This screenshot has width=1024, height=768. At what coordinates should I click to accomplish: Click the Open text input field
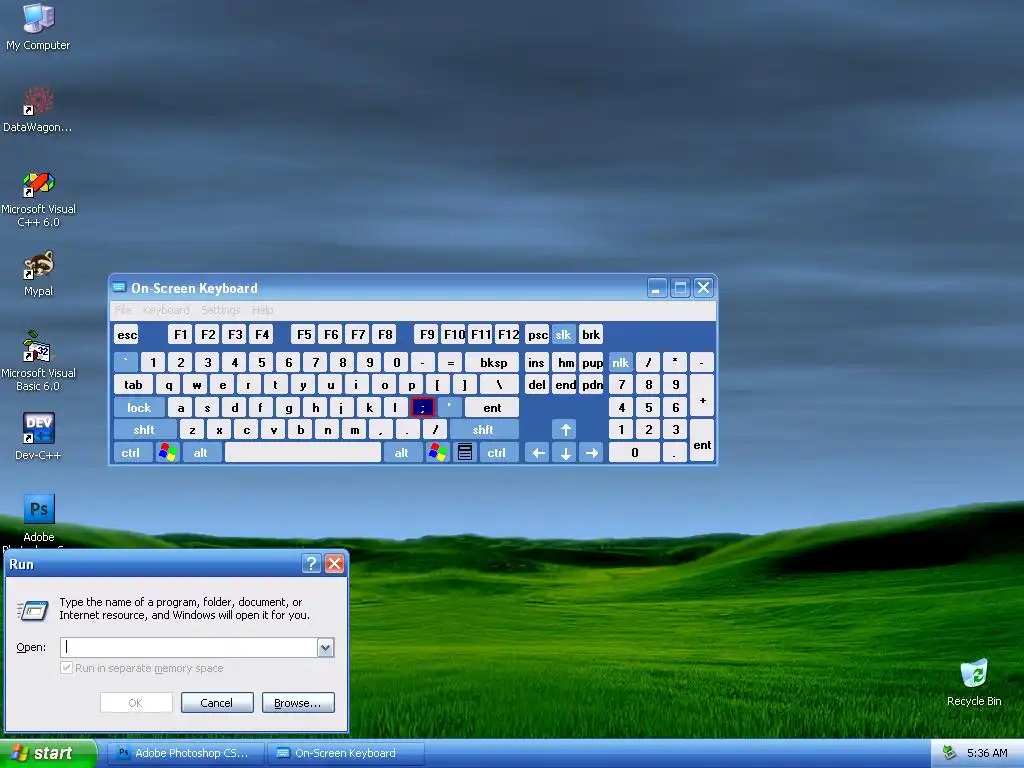tap(189, 647)
